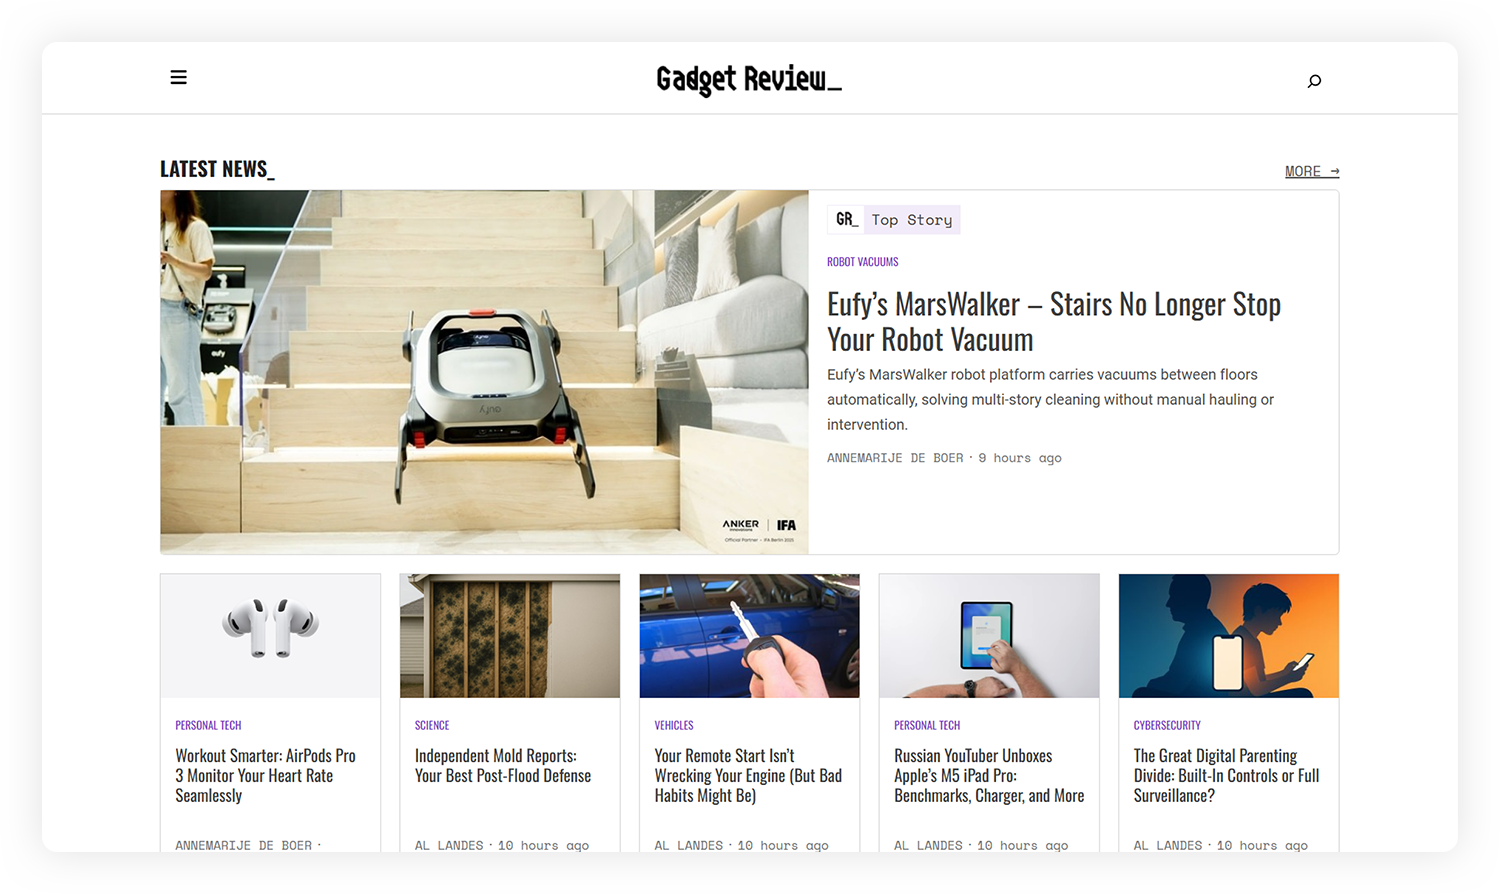Screen dimensions: 1500x894
Task: Open the hamburger navigation menu
Action: pos(179,78)
